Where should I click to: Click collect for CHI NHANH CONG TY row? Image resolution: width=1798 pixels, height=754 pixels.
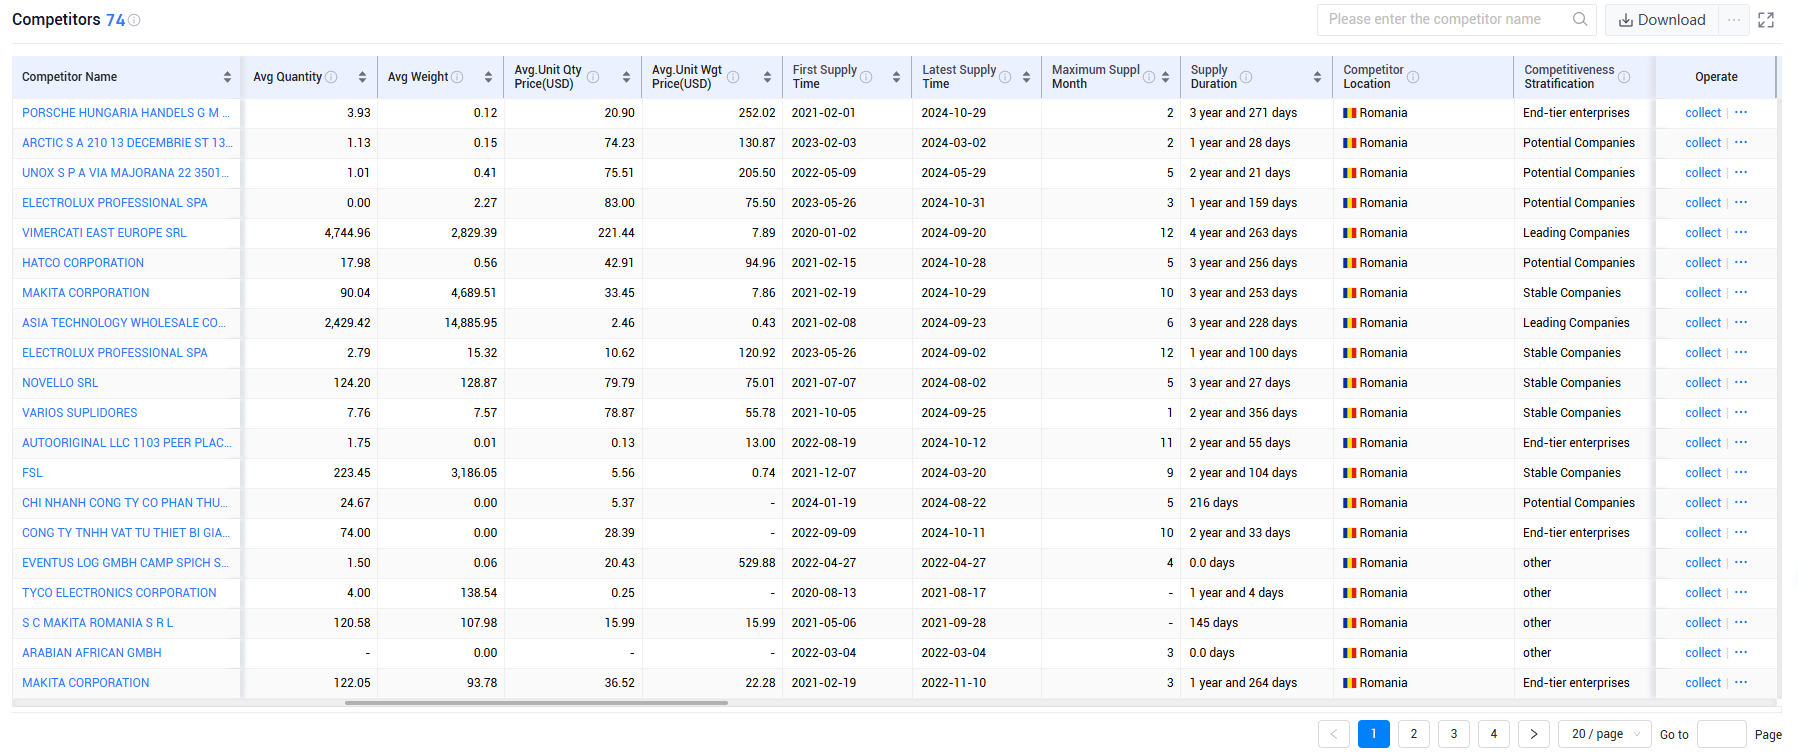pyautogui.click(x=1703, y=503)
